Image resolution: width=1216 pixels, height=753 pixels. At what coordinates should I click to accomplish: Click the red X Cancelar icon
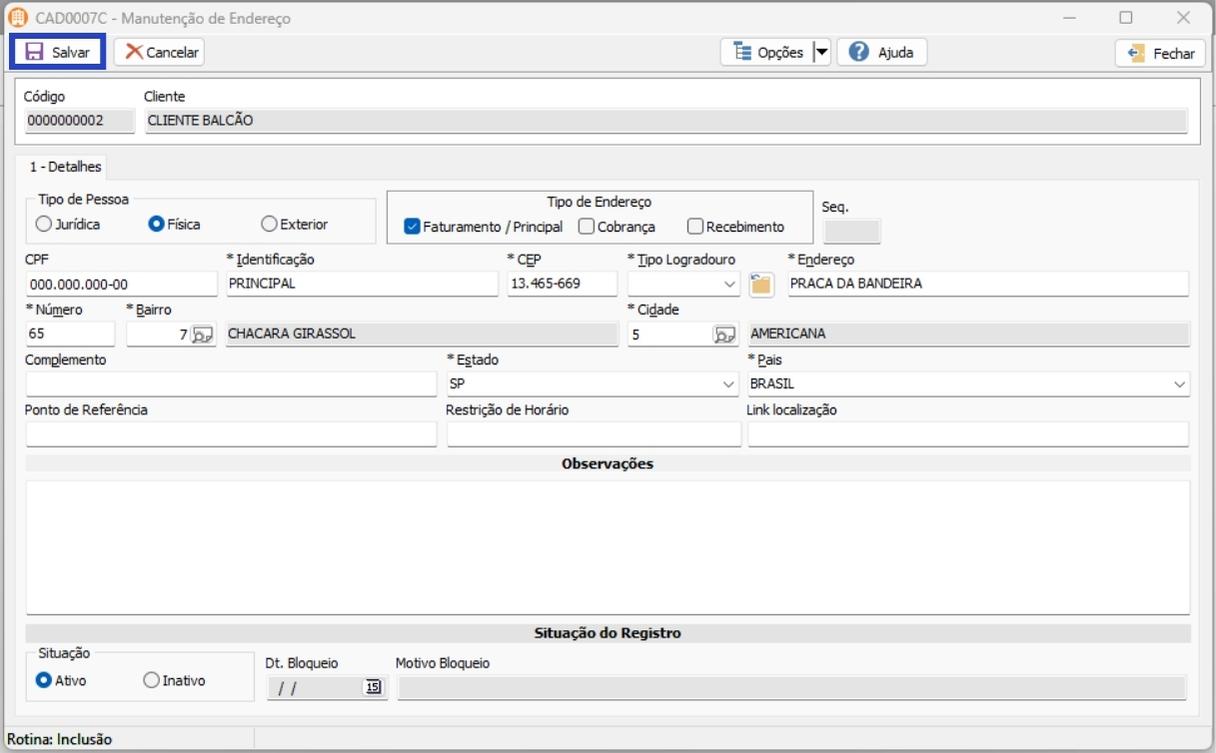coord(133,52)
